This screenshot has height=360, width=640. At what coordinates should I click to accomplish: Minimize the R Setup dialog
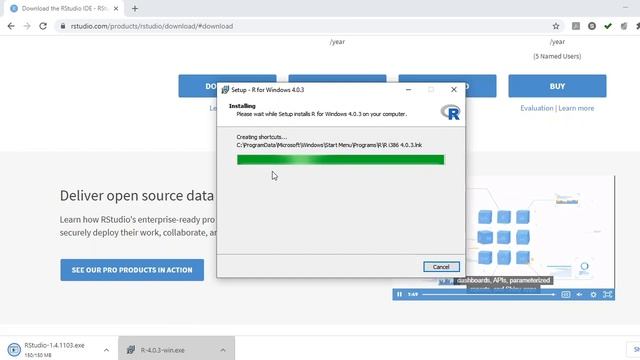(408, 89)
